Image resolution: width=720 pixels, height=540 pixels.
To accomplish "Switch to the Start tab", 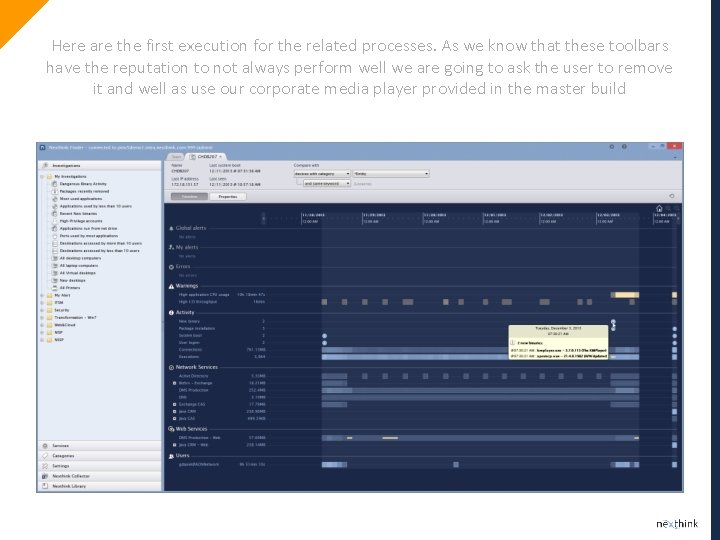I will tap(177, 157).
